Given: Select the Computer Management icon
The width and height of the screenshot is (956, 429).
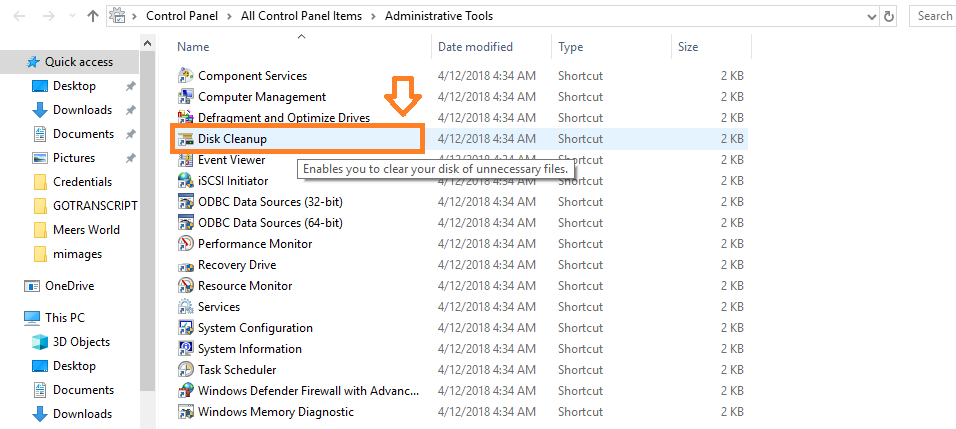Looking at the screenshot, I should click(185, 97).
